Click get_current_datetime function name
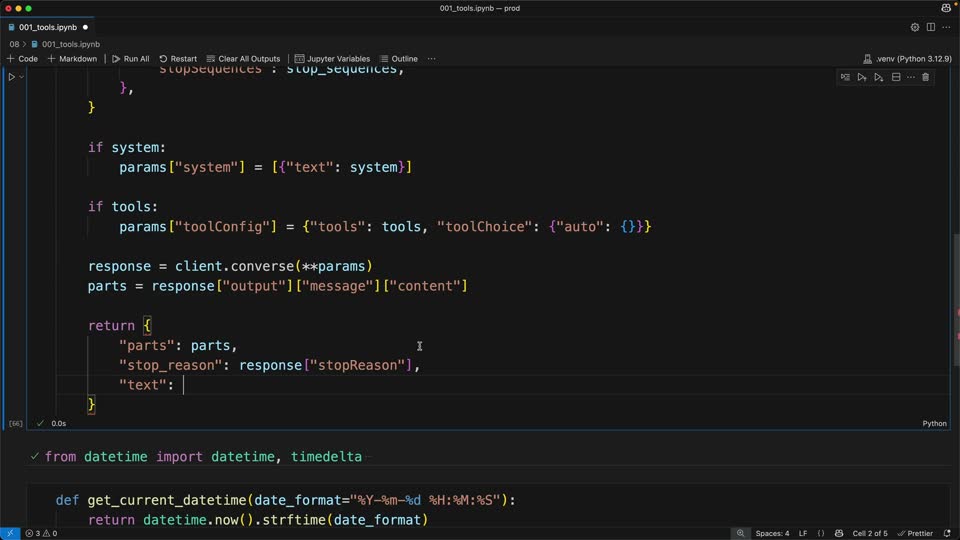The height and width of the screenshot is (540, 960). pos(167,500)
